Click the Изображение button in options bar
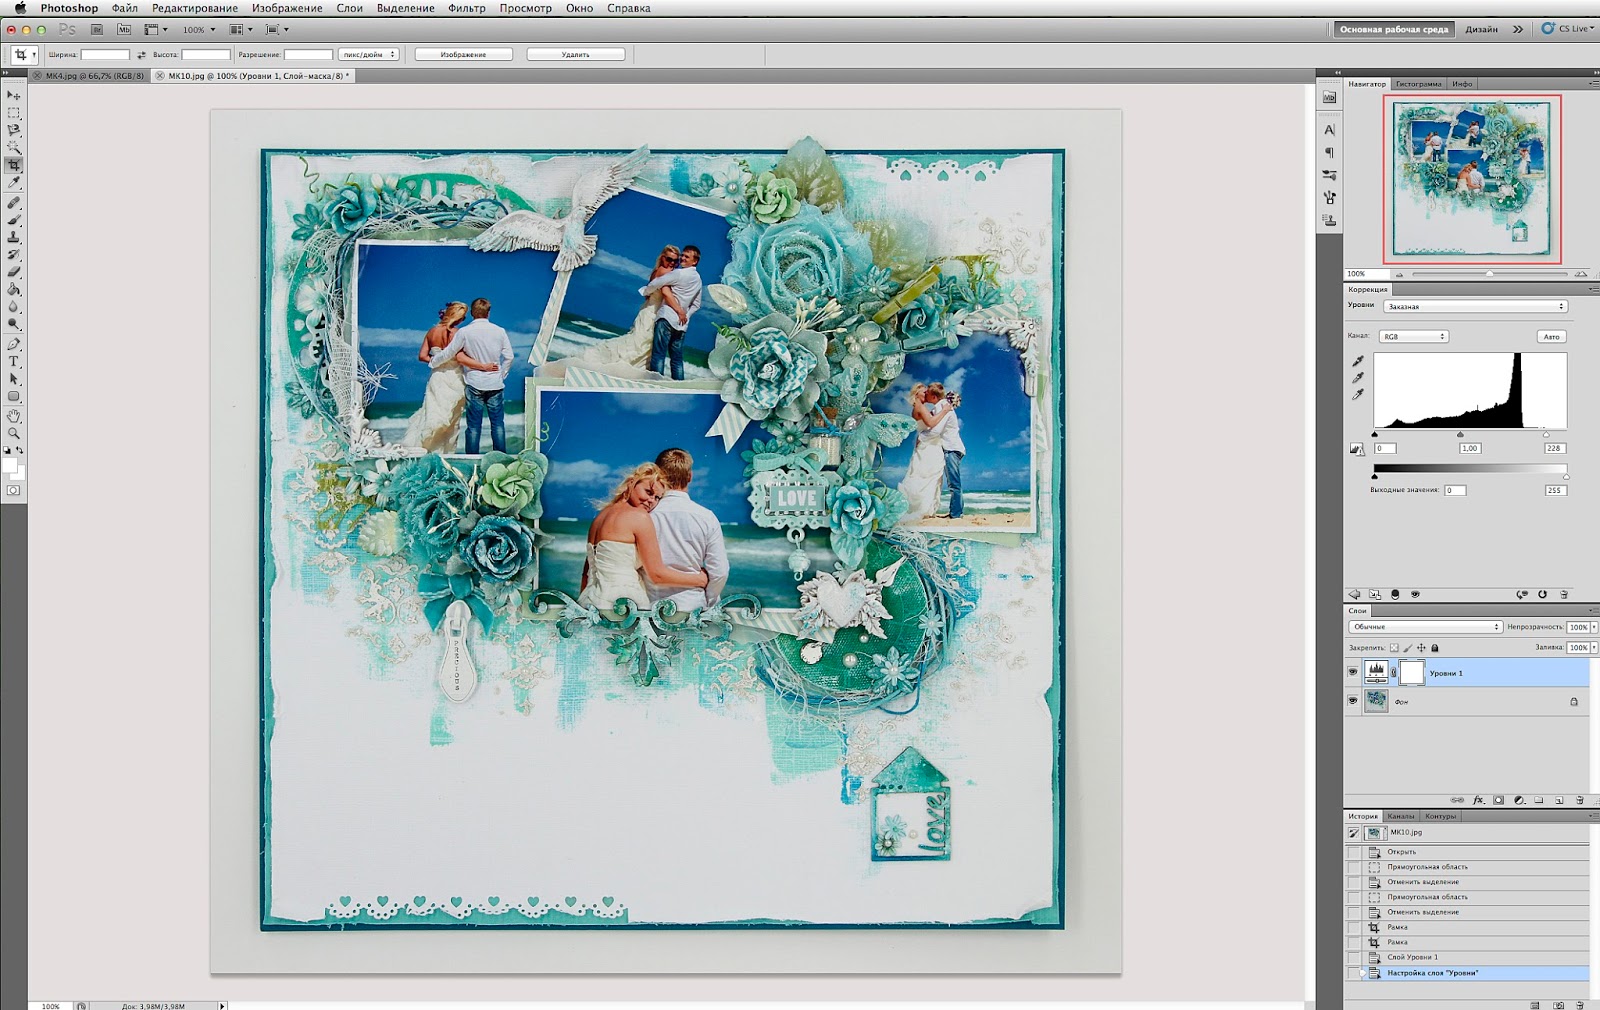The image size is (1600, 1010). pos(463,55)
